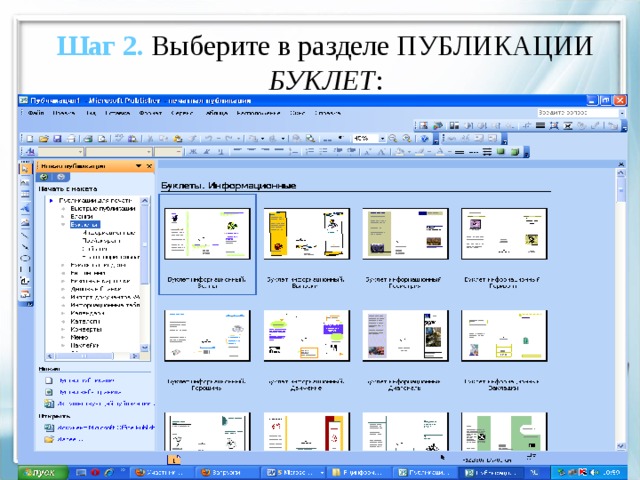Click the second link under Новая with the web page icon
Screen dimensions: 640x480
[90, 392]
